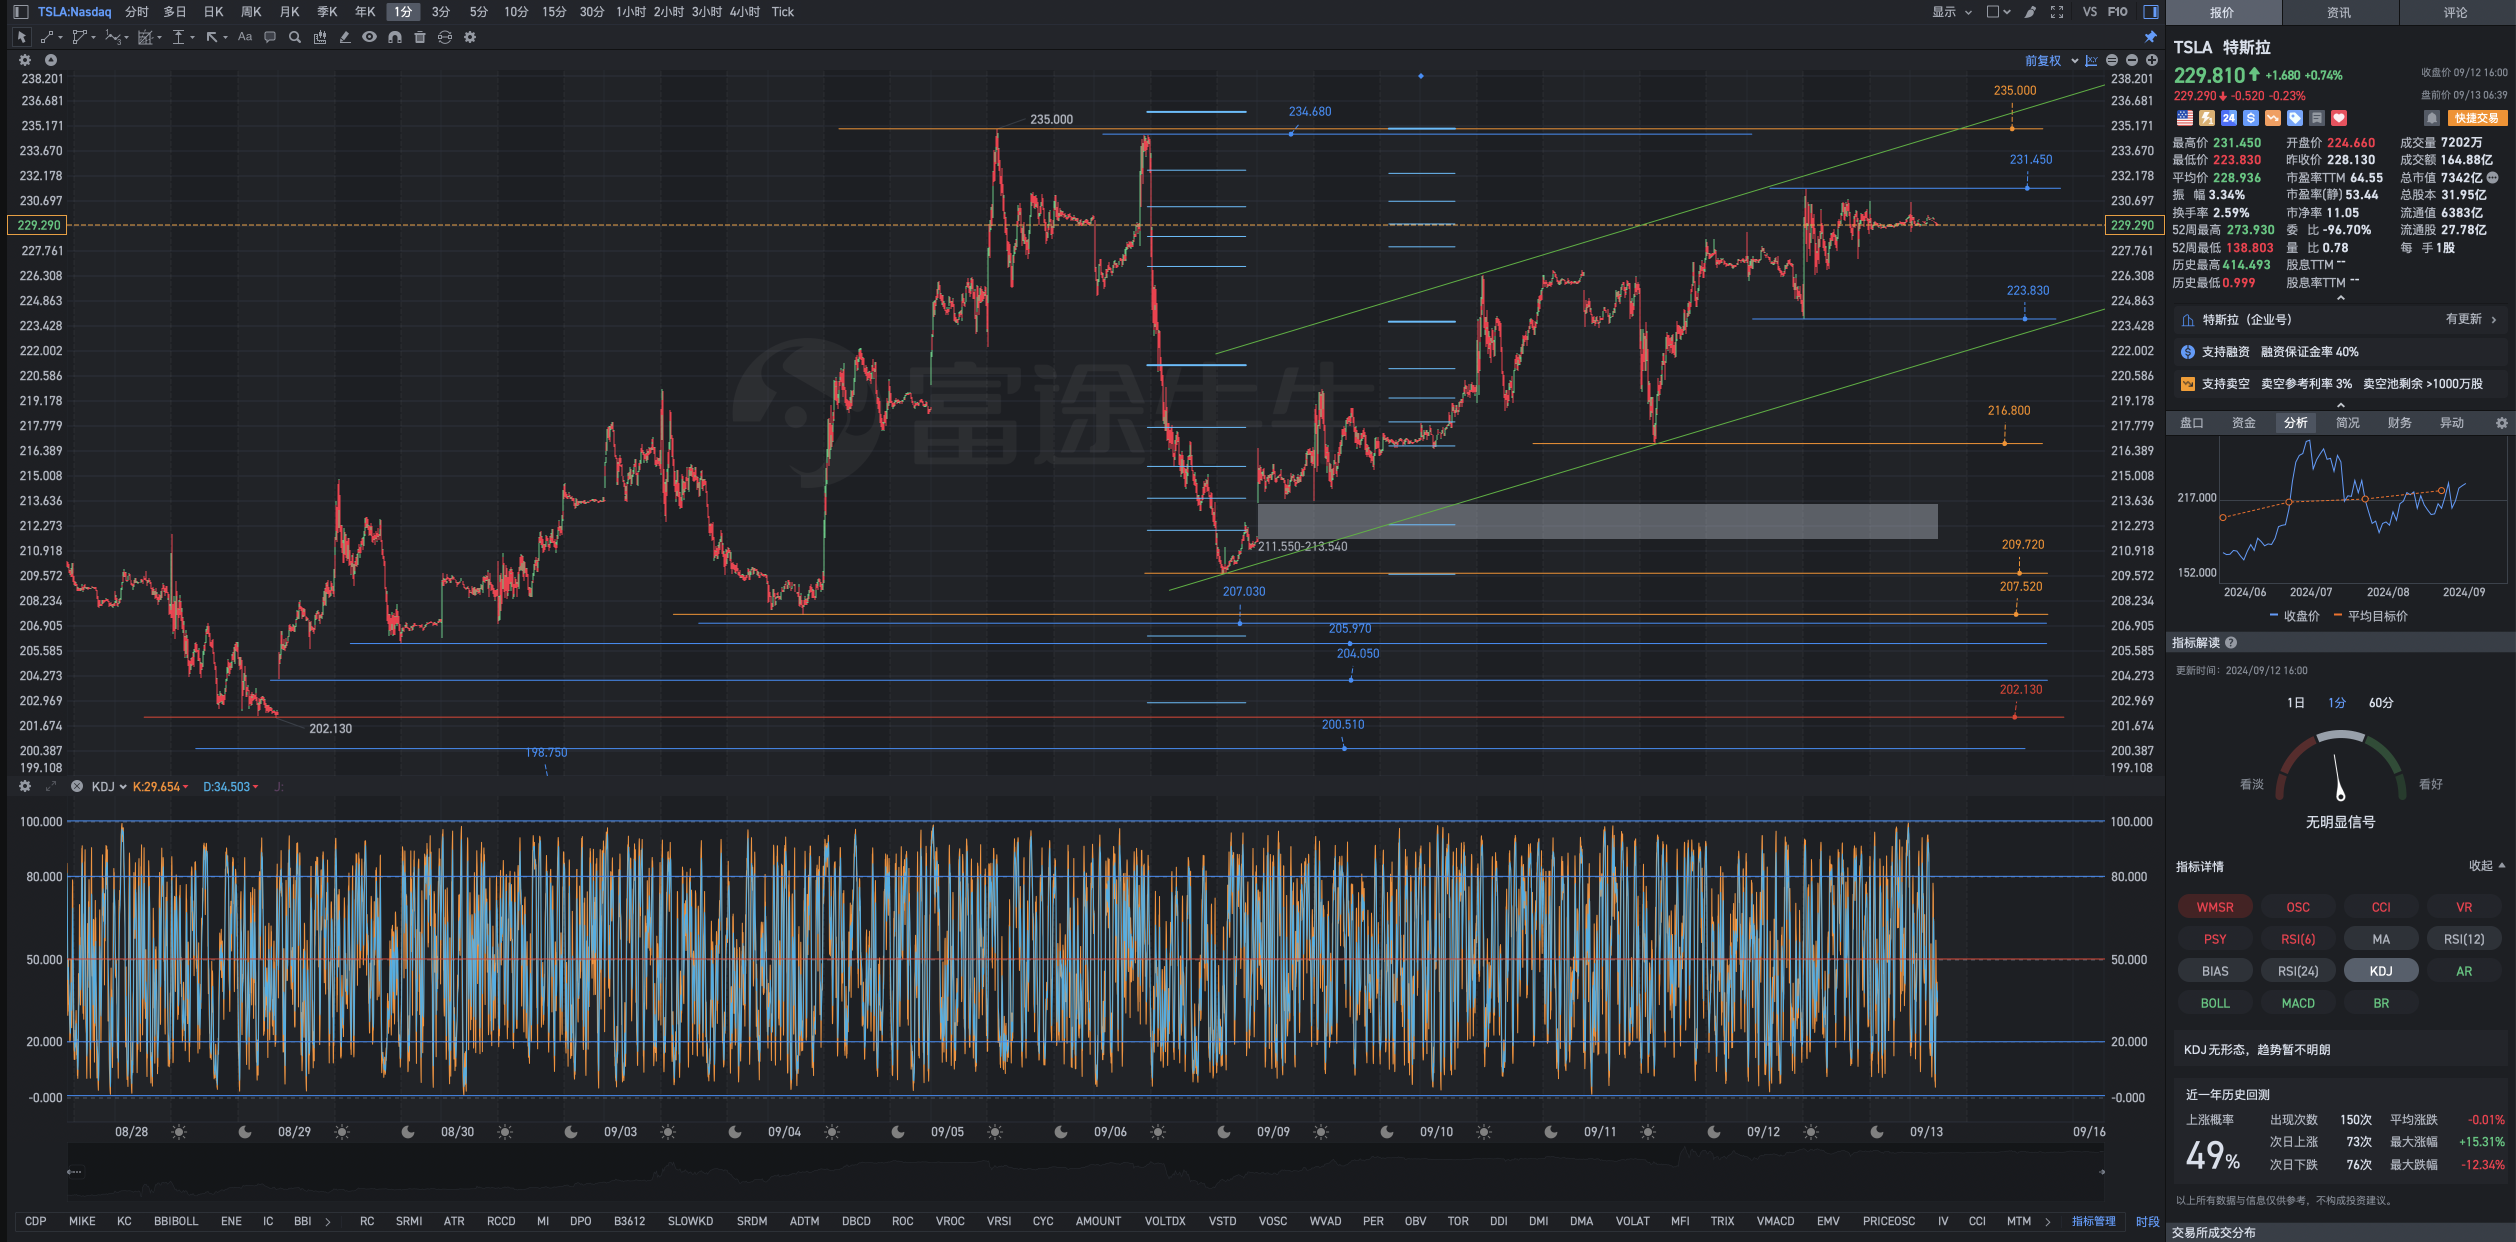This screenshot has height=1242, width=2516.
Task: Select 1日 indicator signal timeframe
Action: click(x=2295, y=703)
